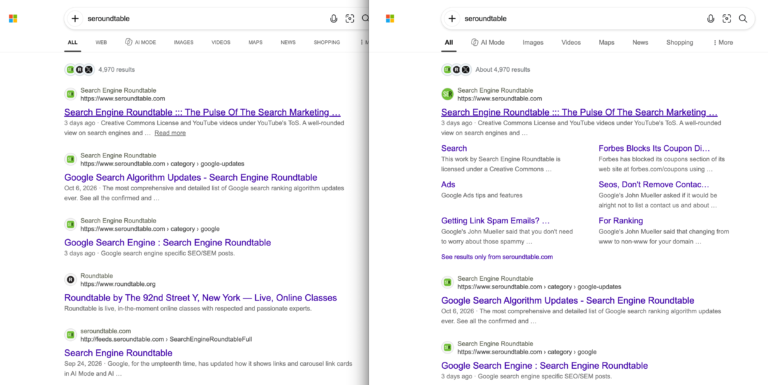768x385 pixels.
Task: Open the 'Search Engine Roundtable' feeds result title
Action: point(118,353)
